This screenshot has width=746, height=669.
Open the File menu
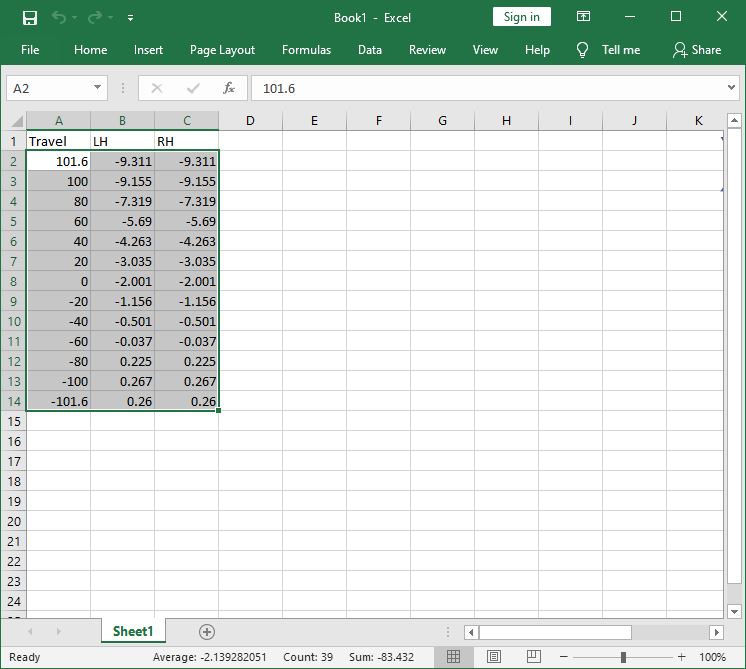(30, 50)
